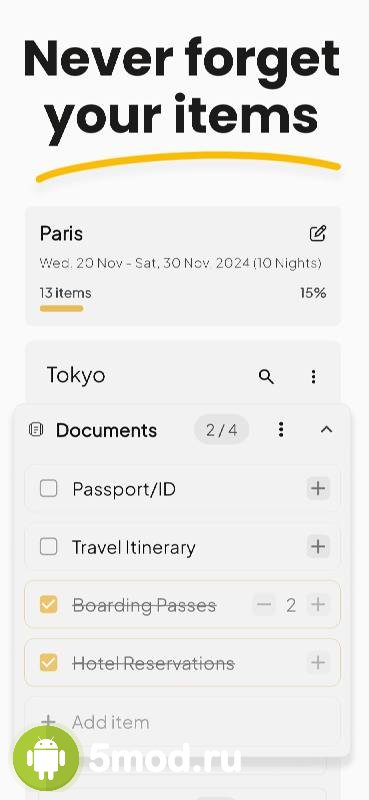Decrease Boarding Passes quantity with minus
The image size is (369, 800).
[x=264, y=605]
